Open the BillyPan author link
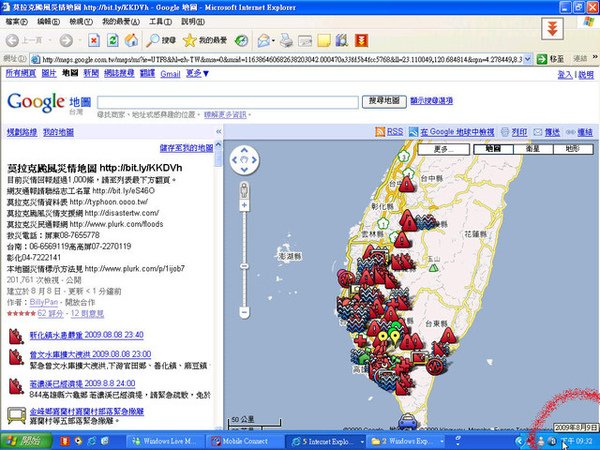600x450 pixels. tap(44, 302)
